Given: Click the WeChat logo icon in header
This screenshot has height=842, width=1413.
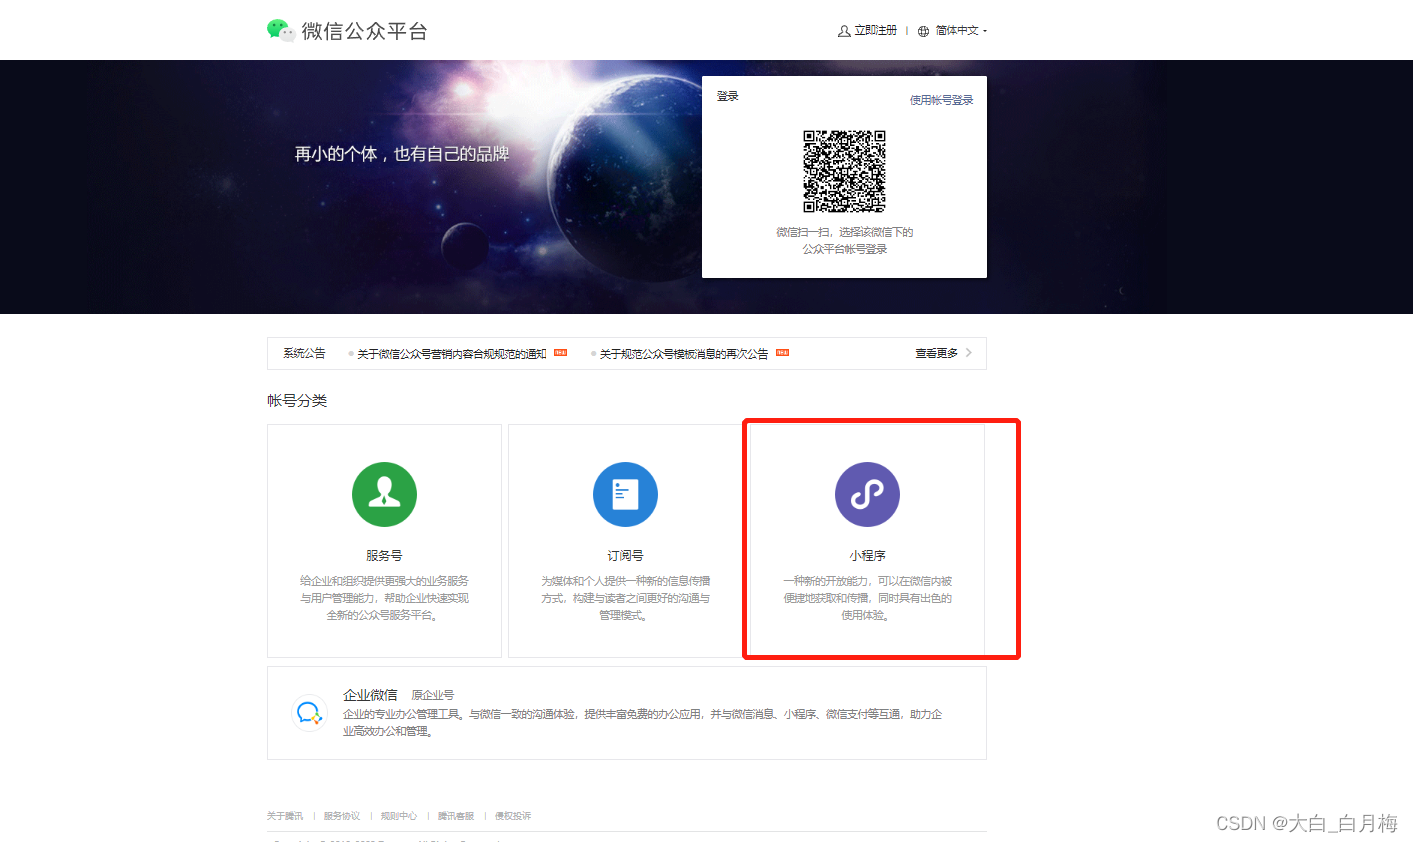Looking at the screenshot, I should tap(281, 31).
